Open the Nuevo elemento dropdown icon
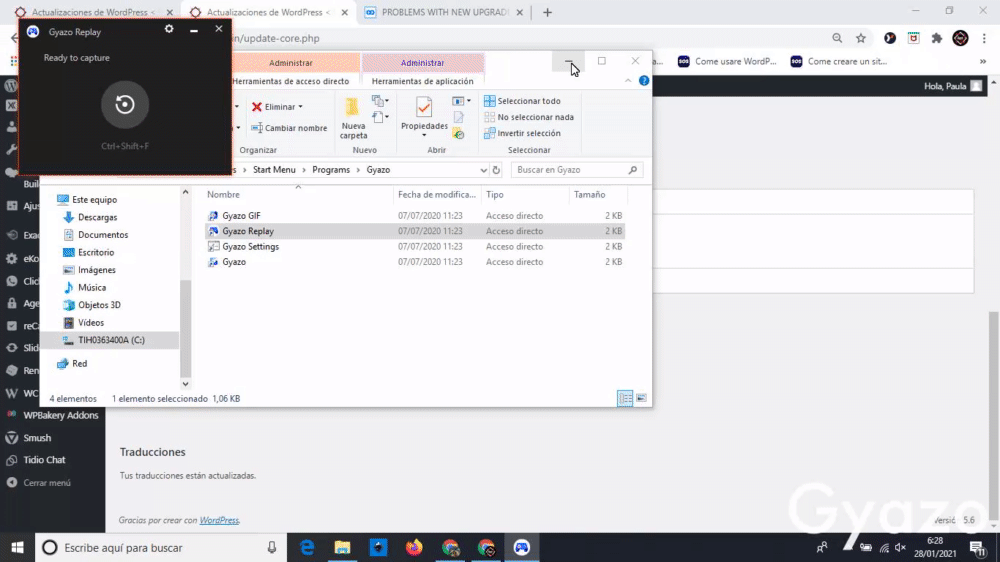Screen dimensions: 1000x562 tap(380, 101)
